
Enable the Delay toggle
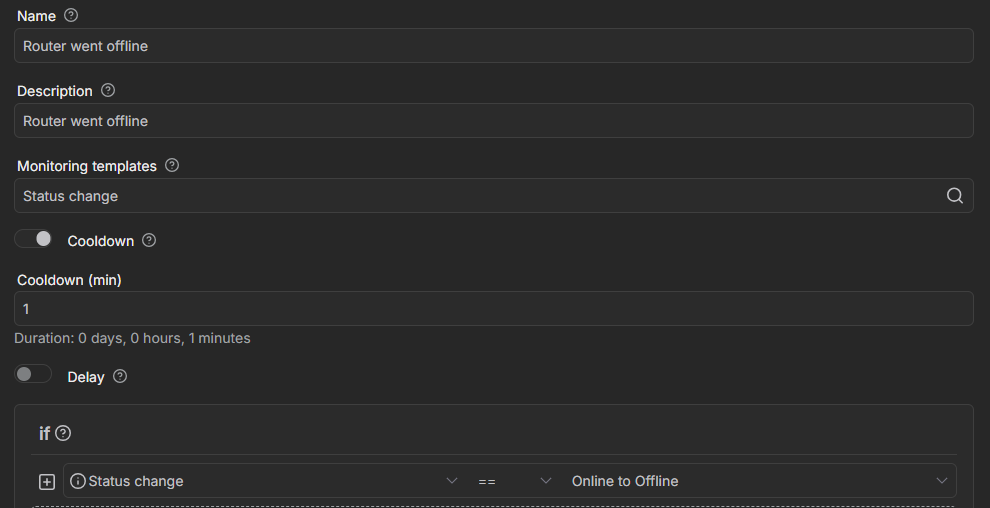[x=34, y=375]
